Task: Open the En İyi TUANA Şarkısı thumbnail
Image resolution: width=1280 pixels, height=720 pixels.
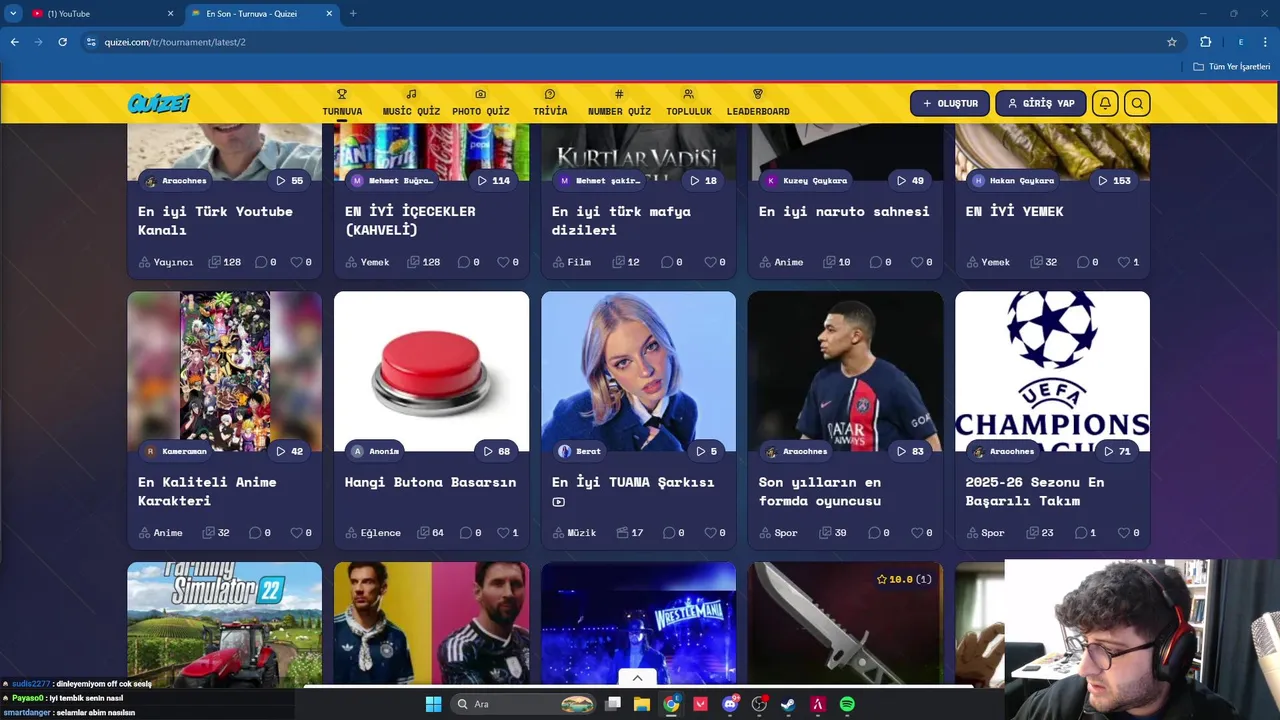Action: point(638,371)
